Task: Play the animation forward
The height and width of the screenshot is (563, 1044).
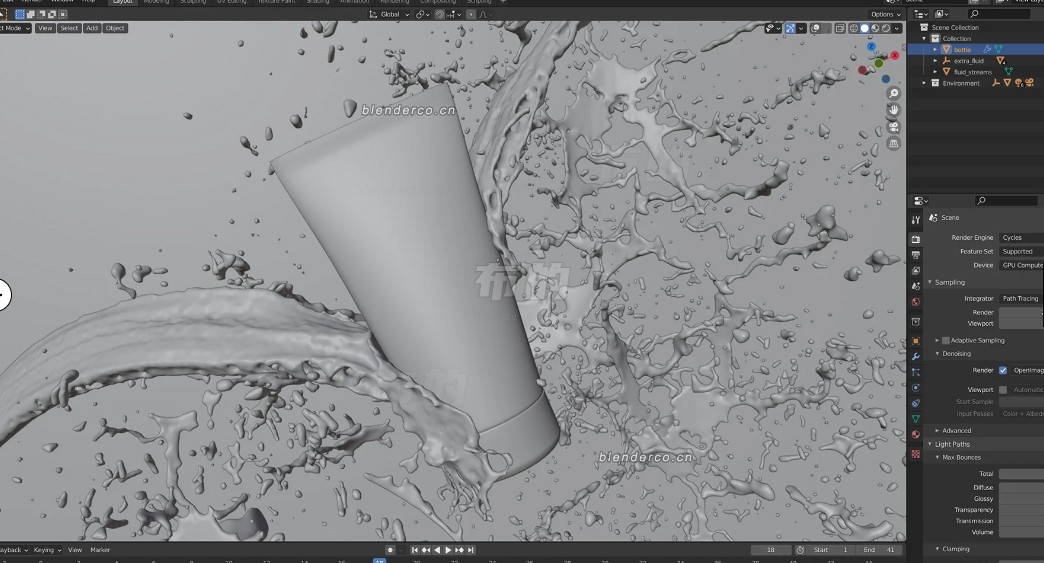Action: coord(448,550)
